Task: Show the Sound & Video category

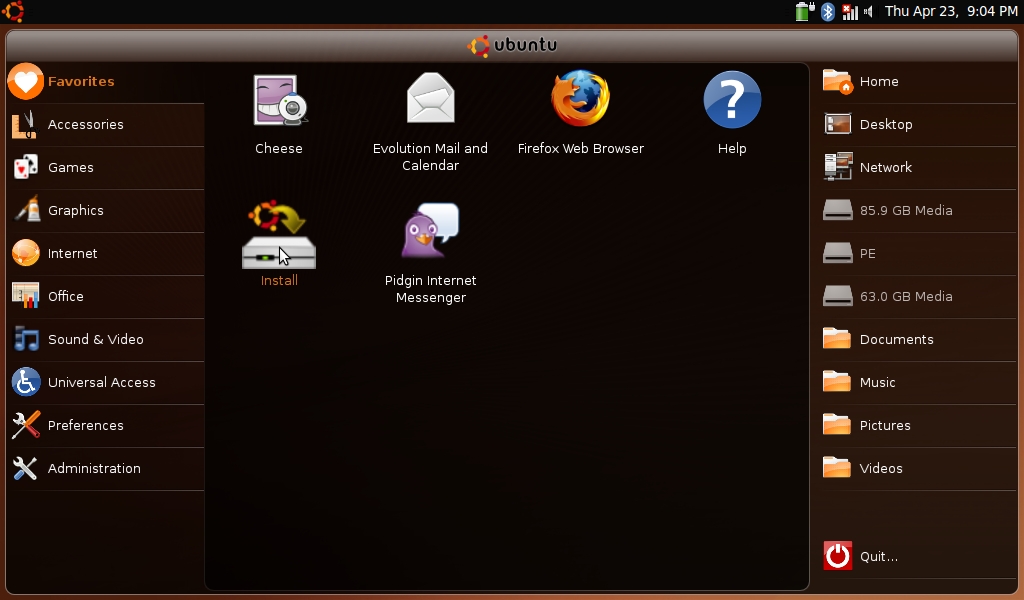Action: tap(96, 340)
